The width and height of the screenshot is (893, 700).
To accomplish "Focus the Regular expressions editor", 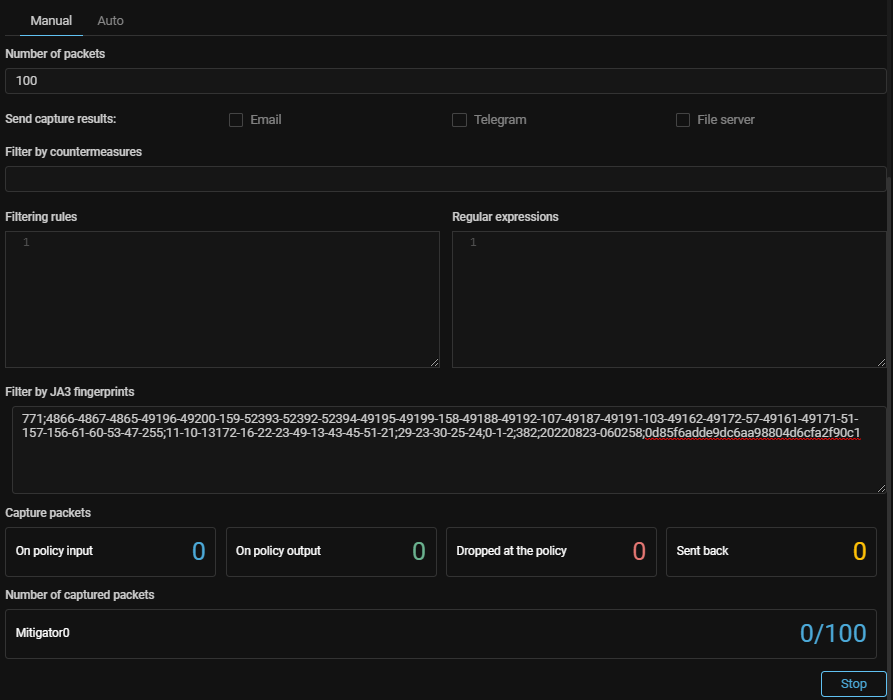I will coord(669,300).
